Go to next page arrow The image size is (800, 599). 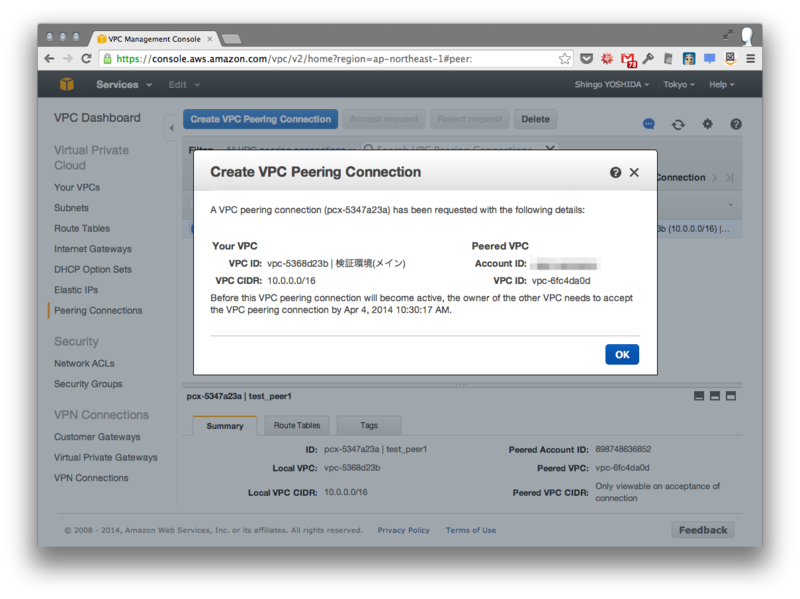[x=714, y=178]
